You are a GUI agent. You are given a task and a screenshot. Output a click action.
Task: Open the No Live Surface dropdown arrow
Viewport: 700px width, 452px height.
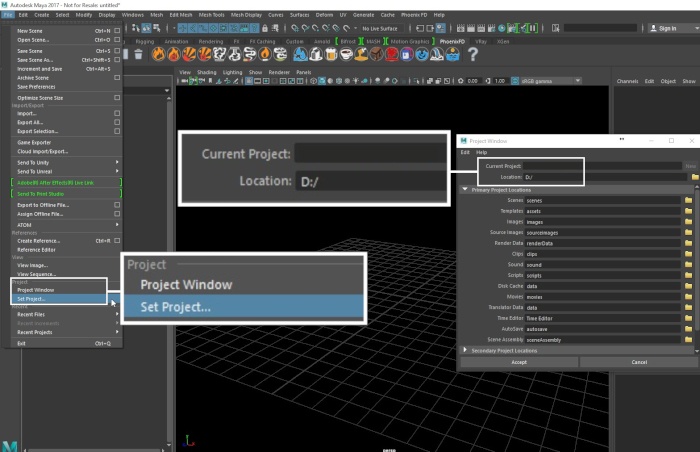355,28
